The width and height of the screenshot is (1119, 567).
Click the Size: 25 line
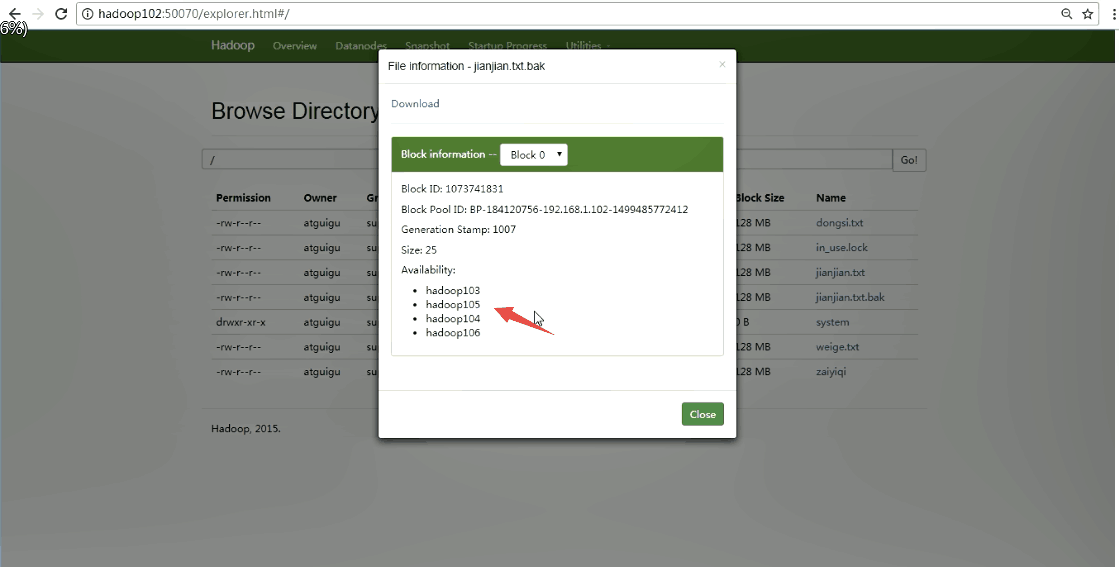tap(419, 250)
